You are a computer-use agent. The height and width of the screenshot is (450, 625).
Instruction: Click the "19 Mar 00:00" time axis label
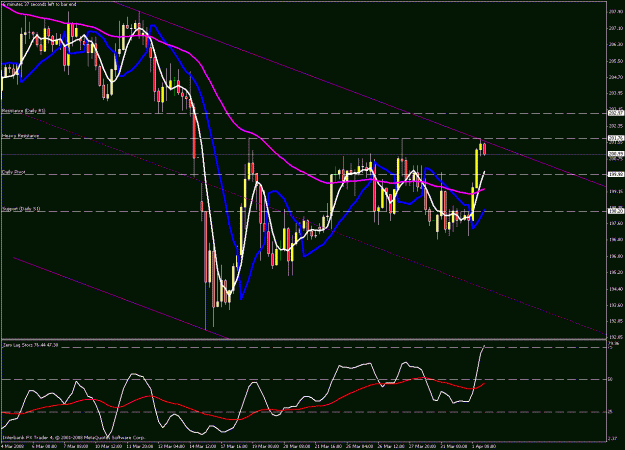click(x=267, y=446)
